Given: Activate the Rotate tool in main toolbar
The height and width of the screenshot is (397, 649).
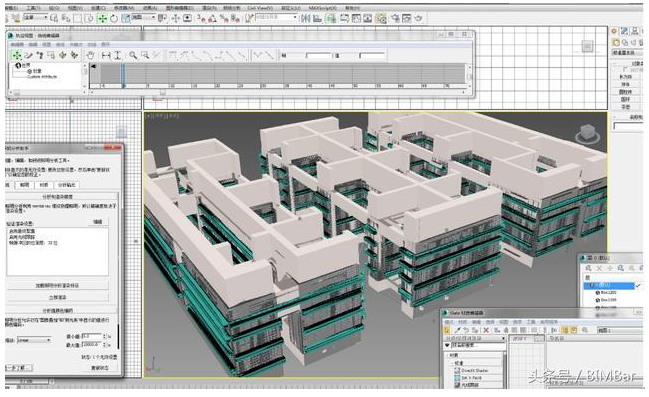Looking at the screenshot, I should coord(114,18).
